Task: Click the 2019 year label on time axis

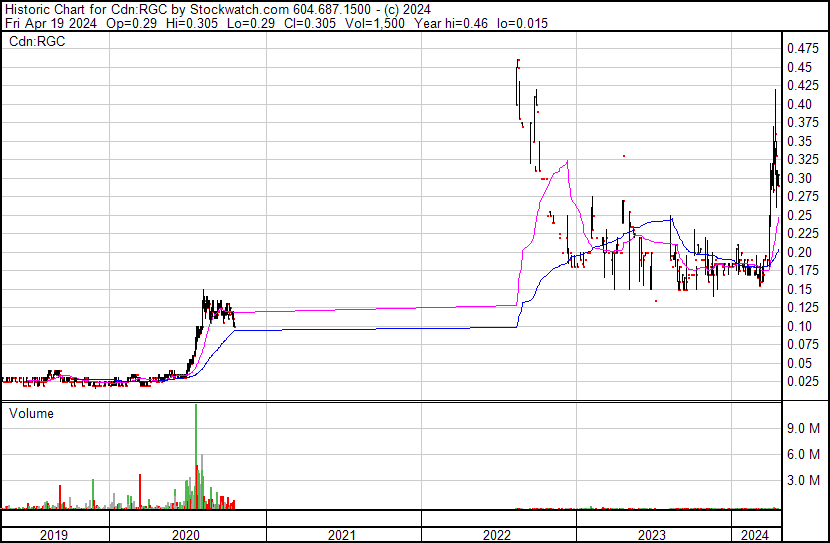Action: [54, 535]
